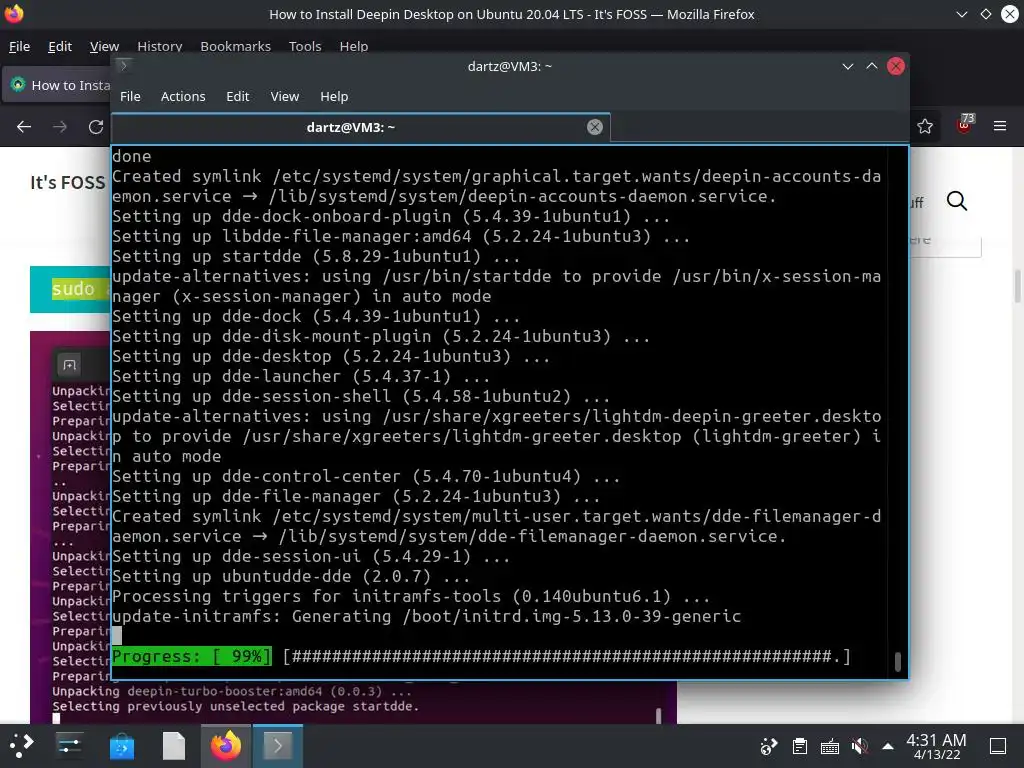Maximize Firefox using the diamond button
The image size is (1024, 768).
click(x=985, y=14)
